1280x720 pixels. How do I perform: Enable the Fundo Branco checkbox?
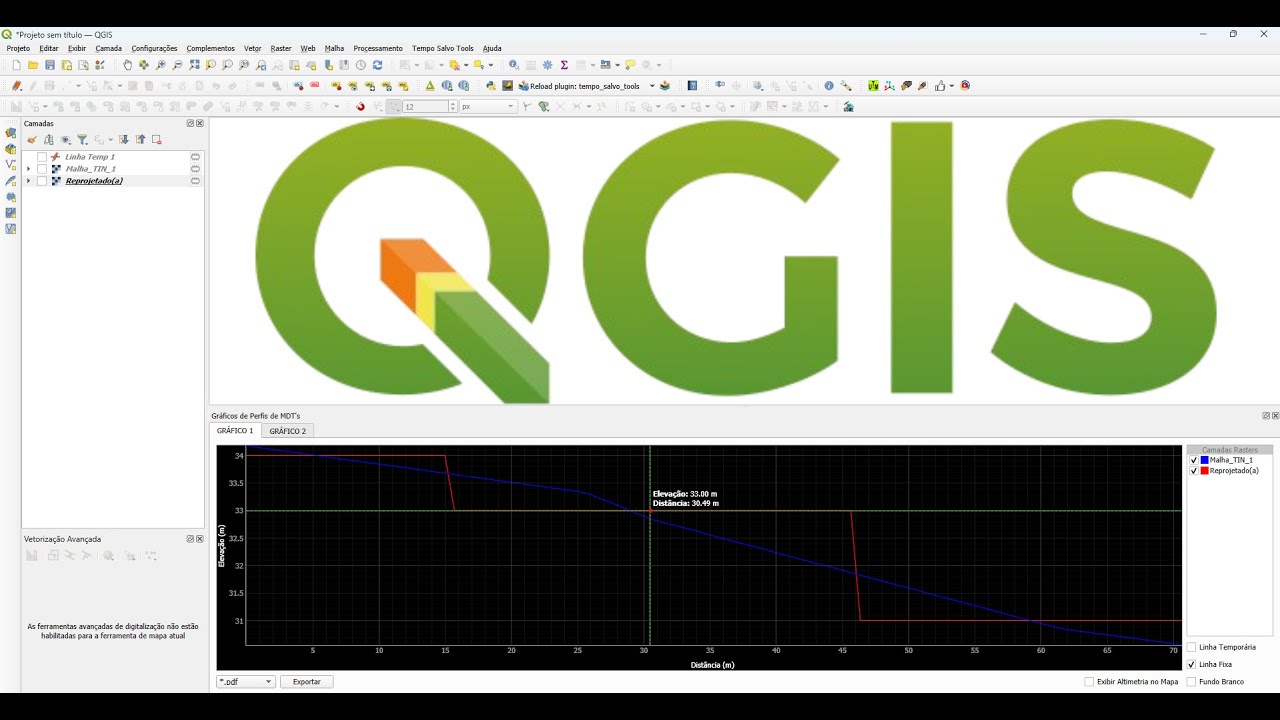(x=1191, y=681)
